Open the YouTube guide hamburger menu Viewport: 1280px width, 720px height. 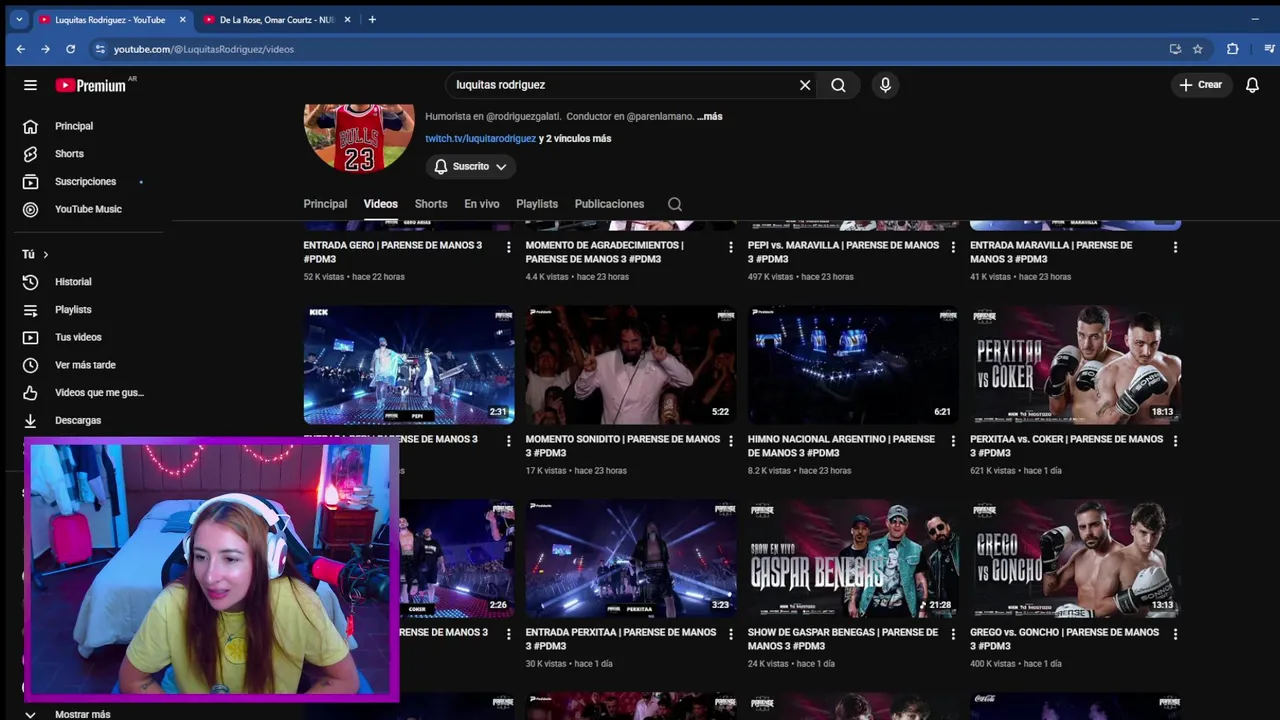pyautogui.click(x=30, y=85)
